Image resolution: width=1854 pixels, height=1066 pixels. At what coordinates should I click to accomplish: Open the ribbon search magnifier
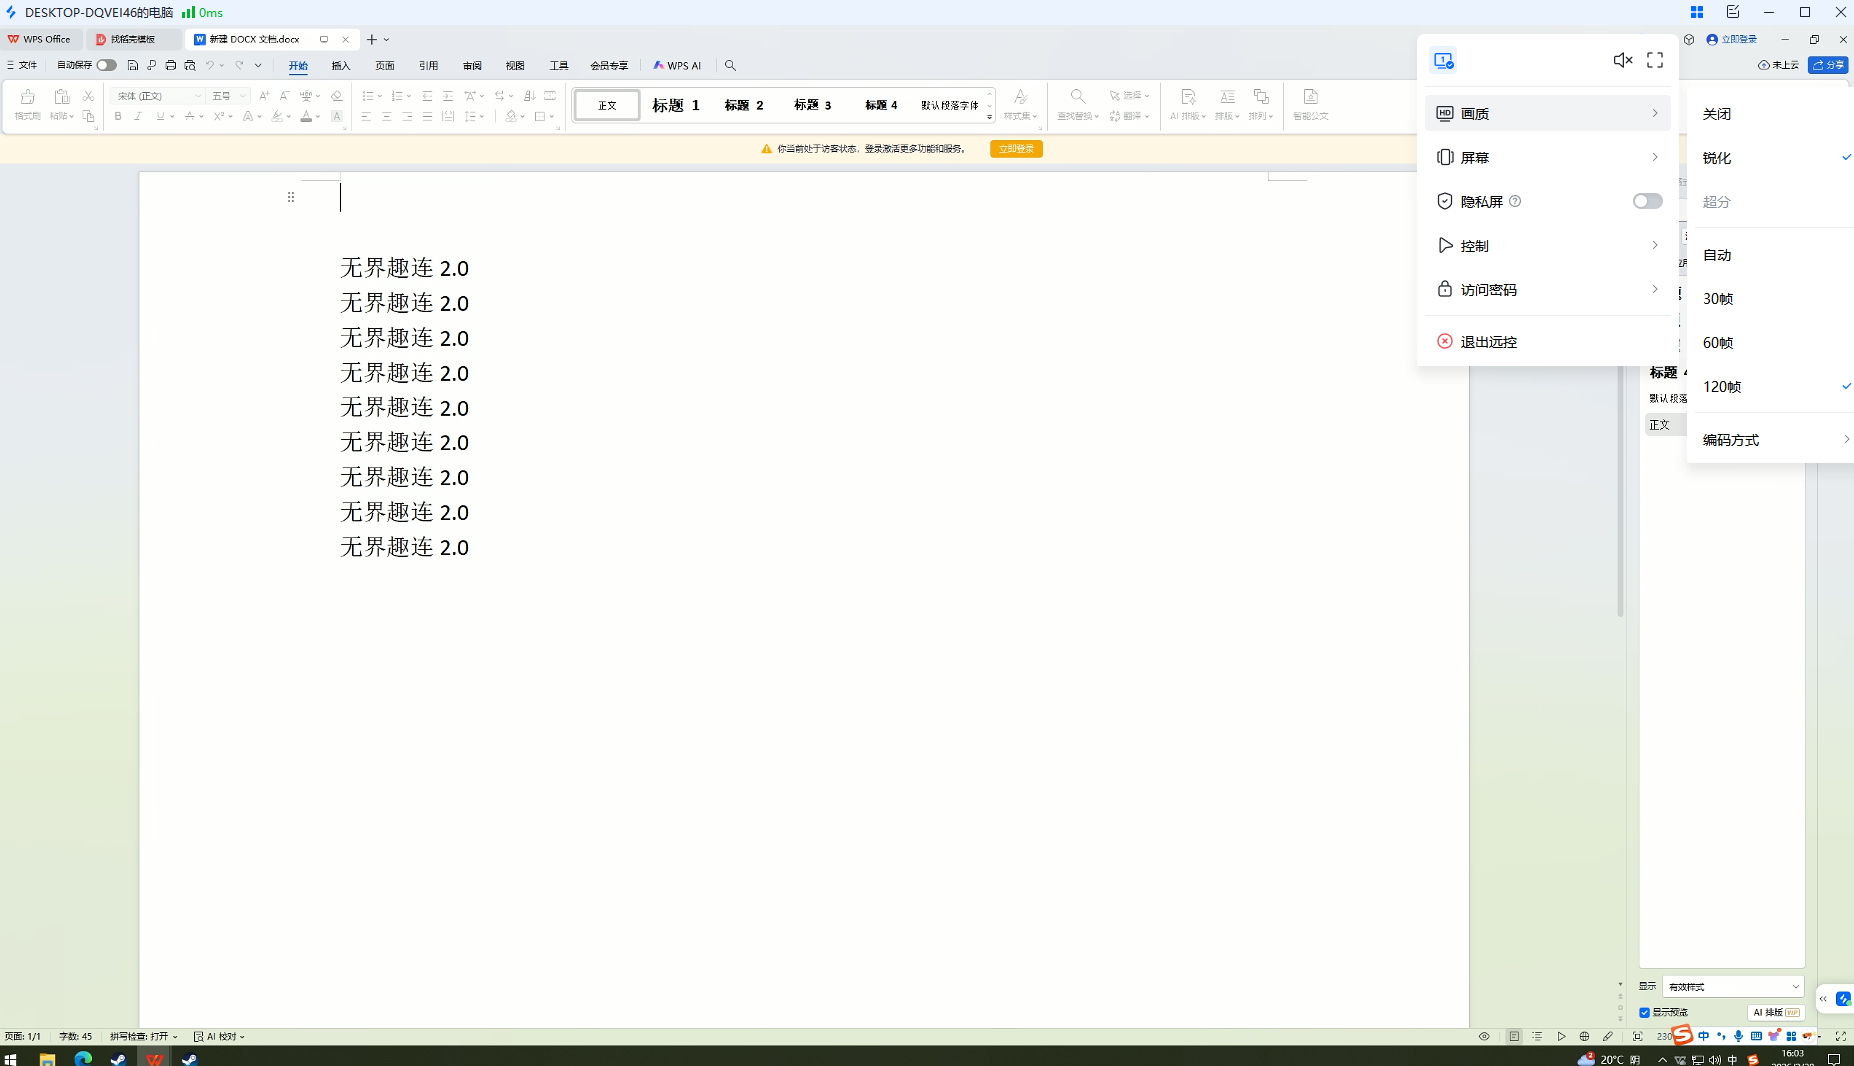click(x=730, y=66)
